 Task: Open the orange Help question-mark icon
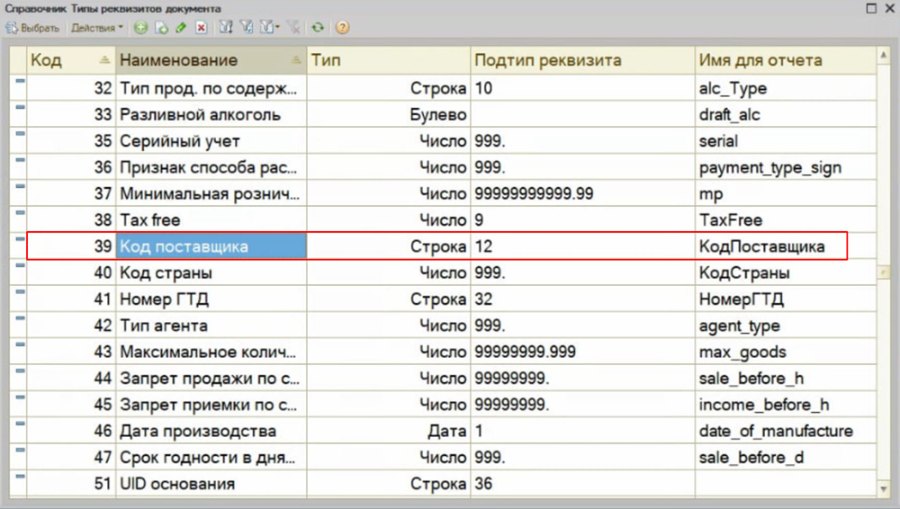pos(342,28)
